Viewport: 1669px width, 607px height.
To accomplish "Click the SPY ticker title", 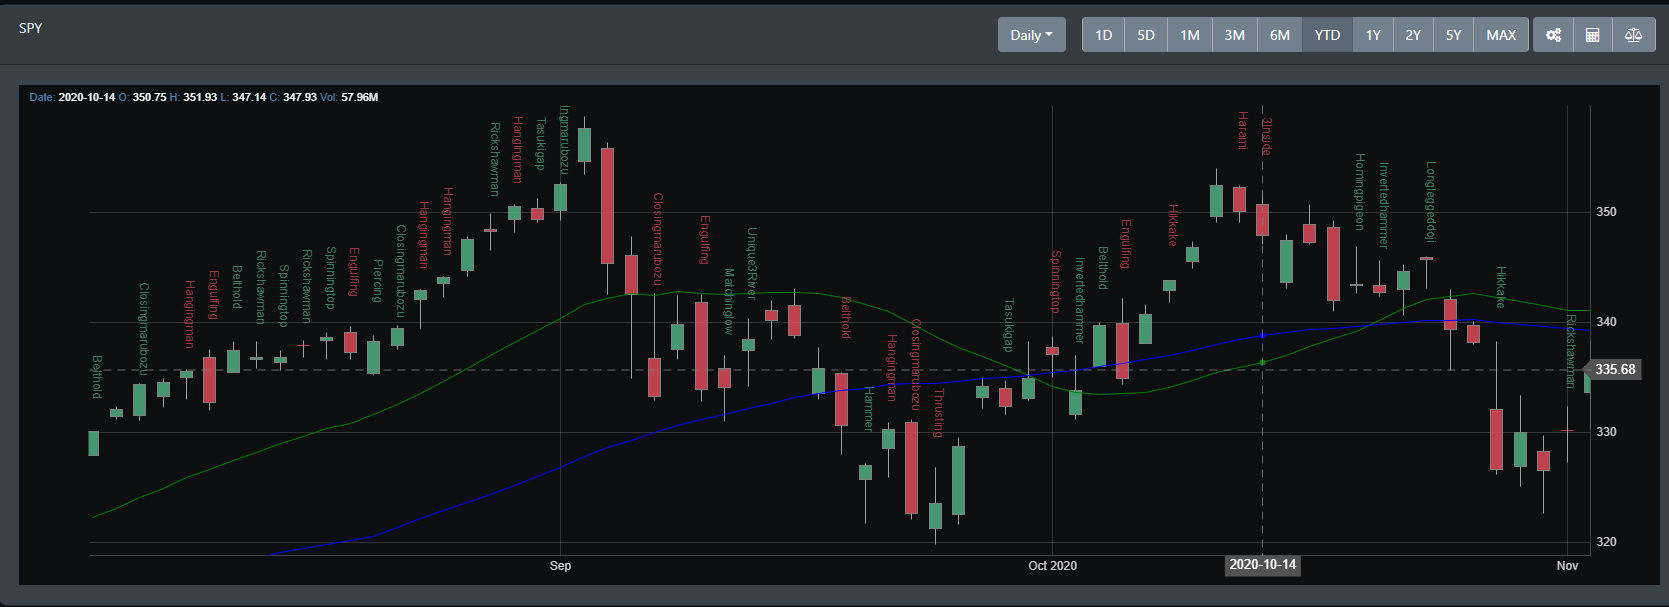I will pyautogui.click(x=31, y=28).
